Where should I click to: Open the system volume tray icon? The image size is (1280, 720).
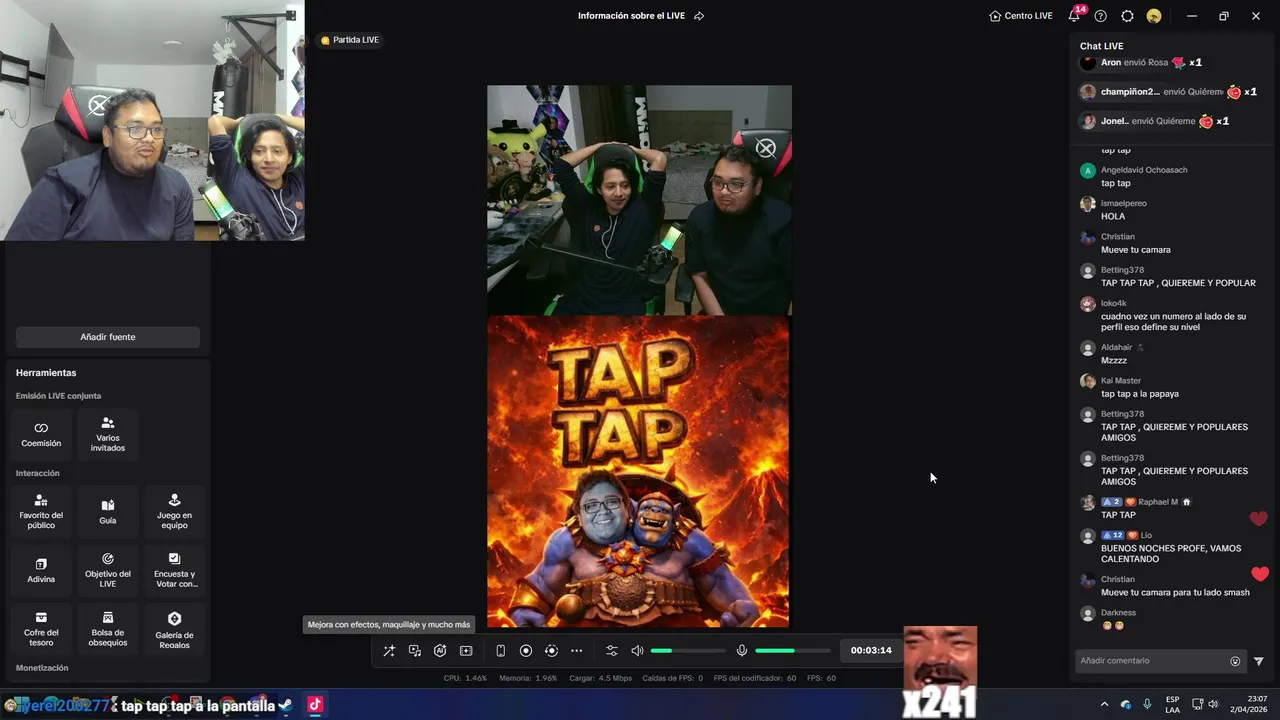(1213, 705)
